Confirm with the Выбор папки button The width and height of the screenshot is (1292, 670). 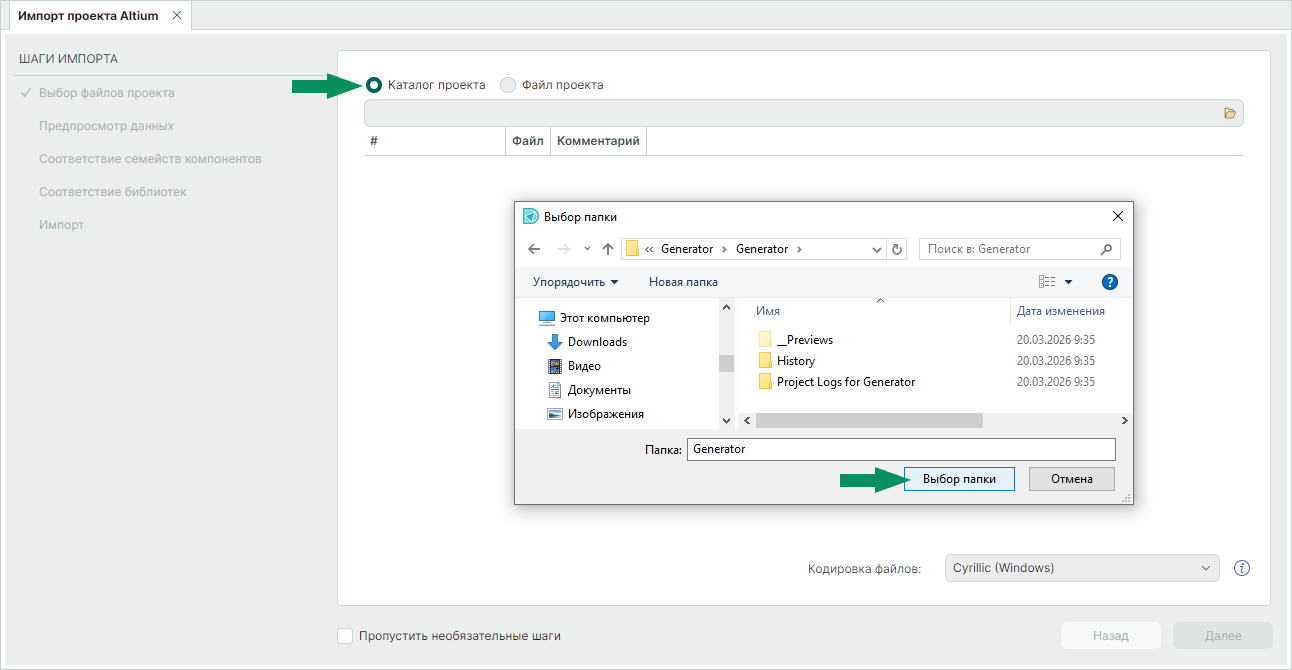pos(959,479)
